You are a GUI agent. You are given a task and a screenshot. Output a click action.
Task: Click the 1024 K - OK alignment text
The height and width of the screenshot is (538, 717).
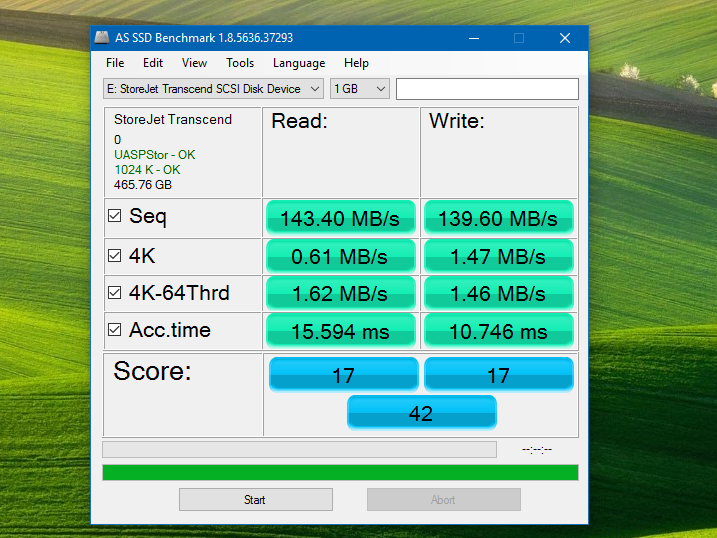pos(147,170)
